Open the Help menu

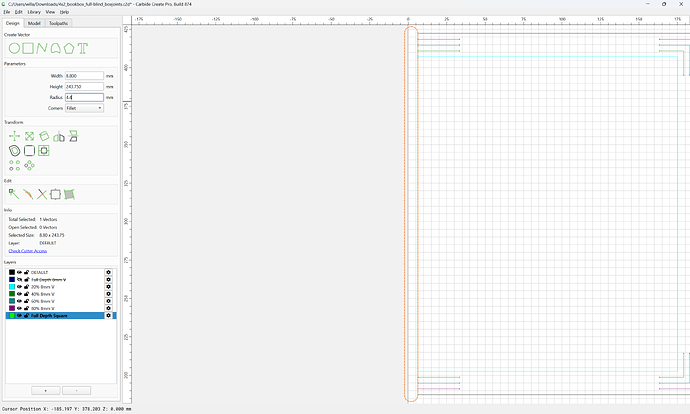64,12
